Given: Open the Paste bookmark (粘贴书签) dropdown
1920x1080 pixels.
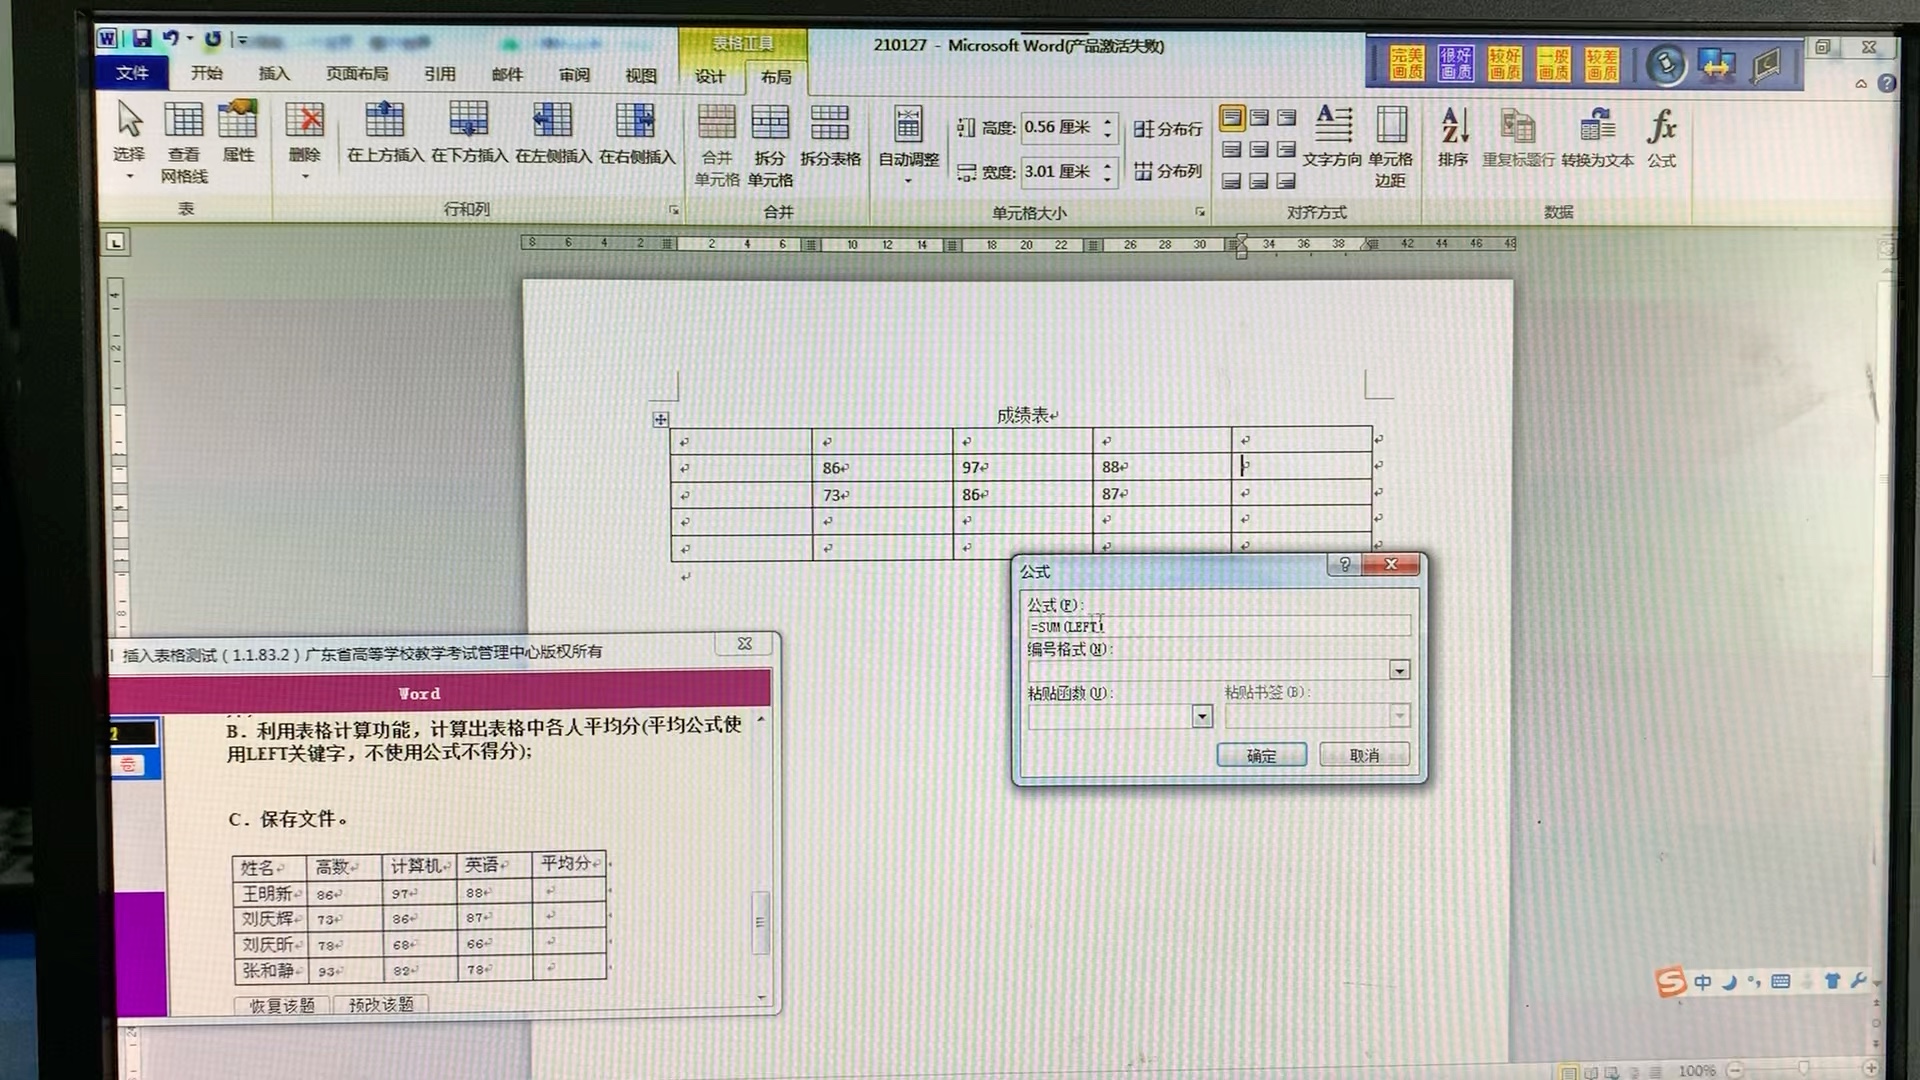Looking at the screenshot, I should tap(1400, 715).
